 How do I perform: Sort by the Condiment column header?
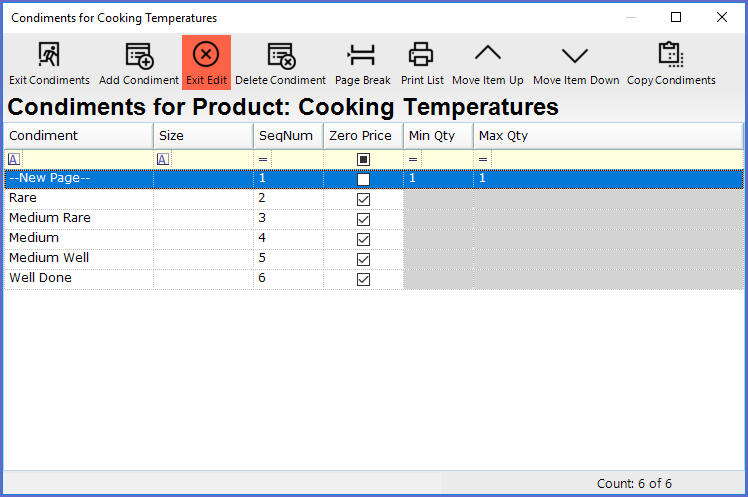[x=78, y=136]
